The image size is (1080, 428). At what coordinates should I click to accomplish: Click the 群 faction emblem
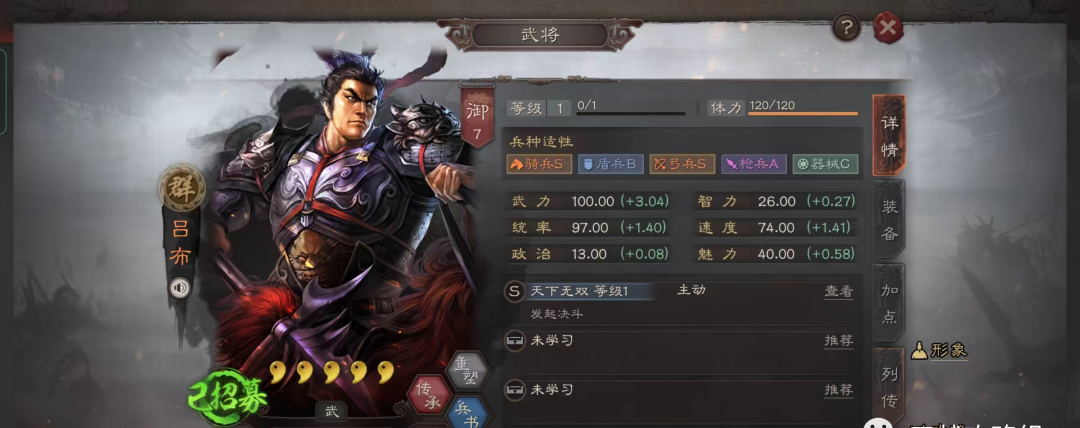182,187
